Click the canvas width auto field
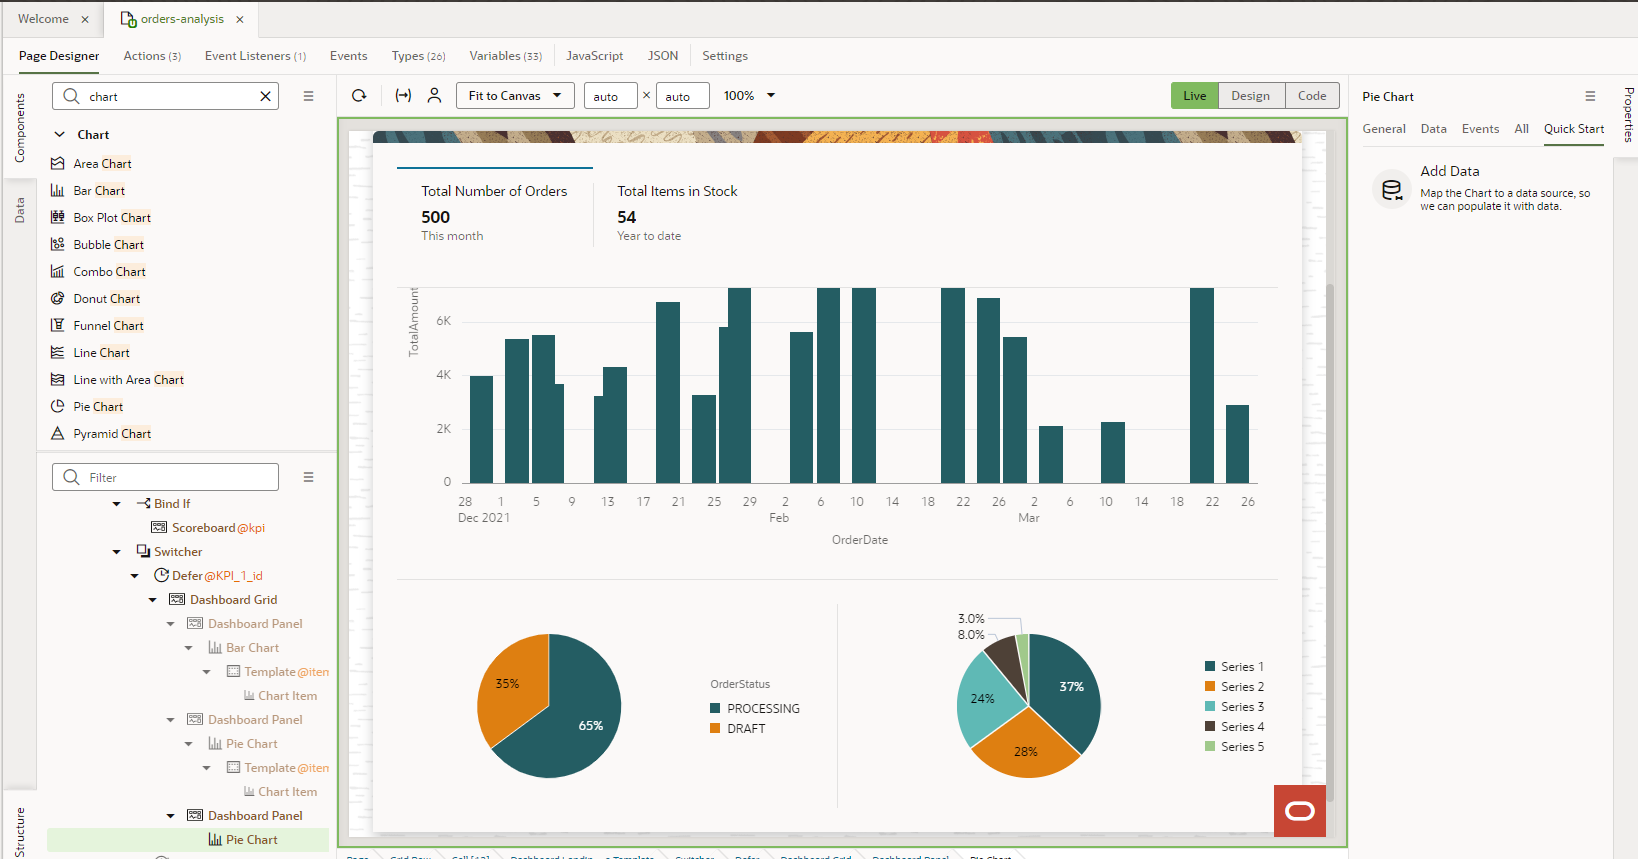Screen dimensions: 1638x859 tap(611, 96)
